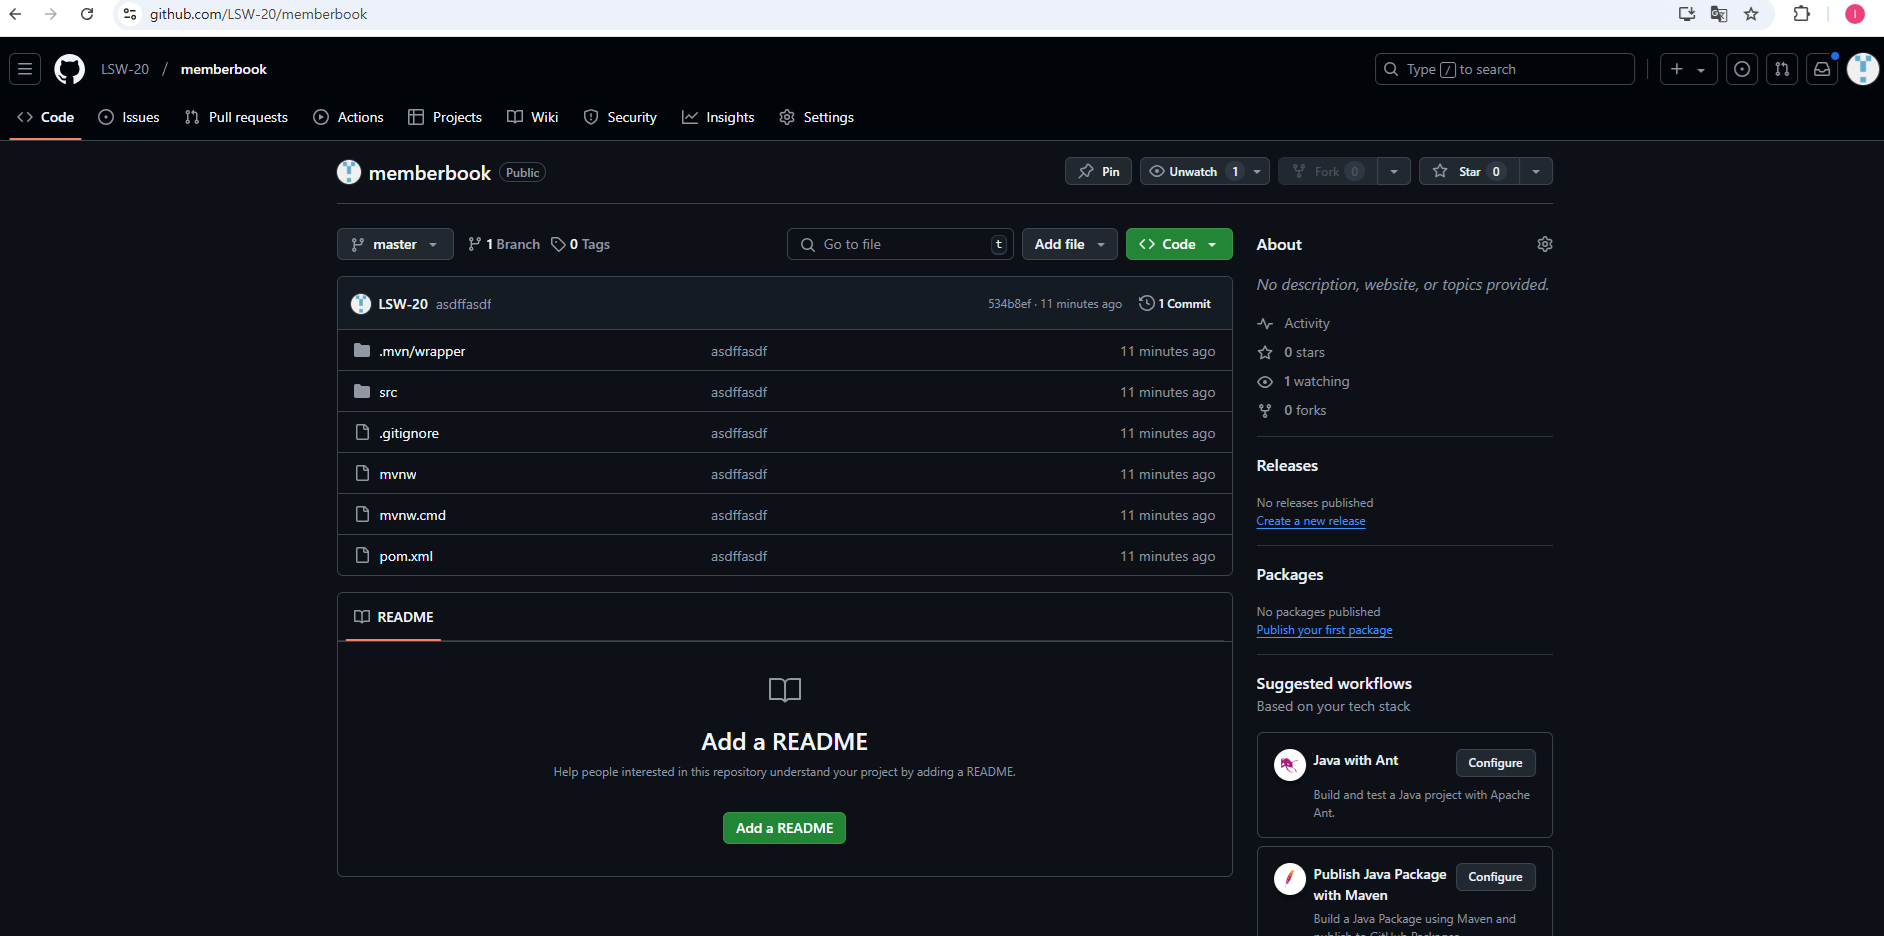Click the Java with Ant workflow icon
Screen dimensions: 1884x936
1290,765
